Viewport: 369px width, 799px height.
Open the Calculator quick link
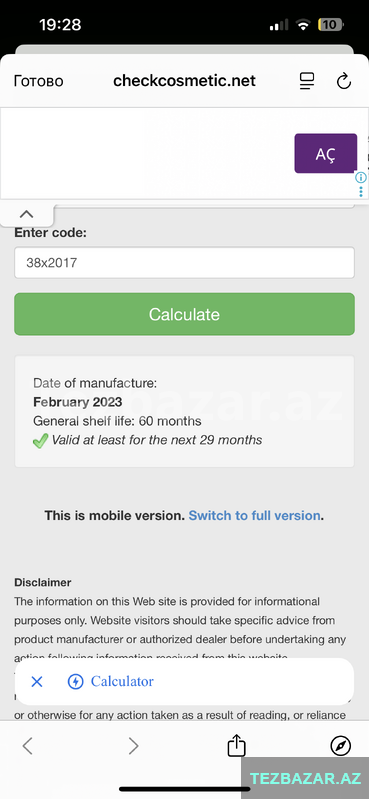122,681
